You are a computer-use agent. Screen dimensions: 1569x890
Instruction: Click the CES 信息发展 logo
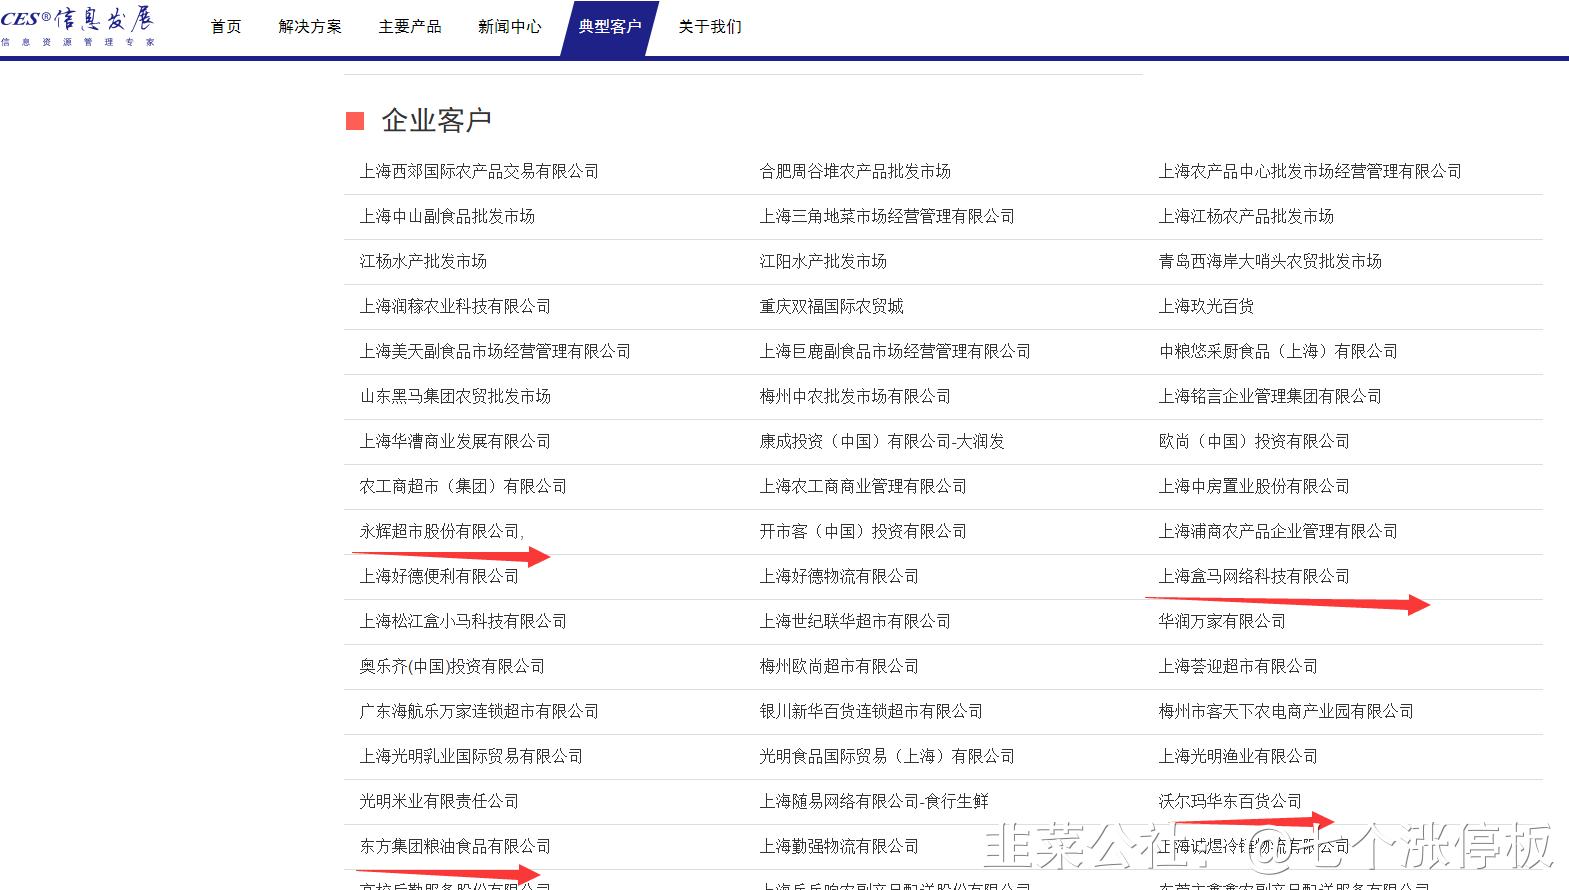pos(78,27)
